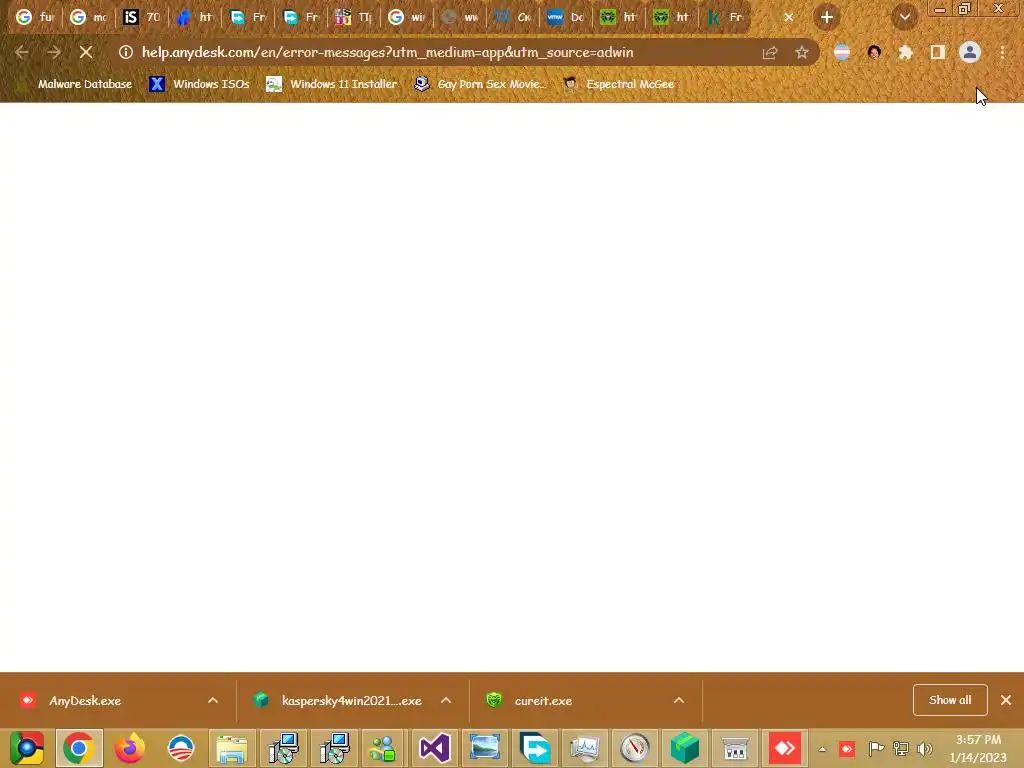Switch to the iS tab labeled '70'
The width and height of the screenshot is (1024, 768).
[142, 17]
